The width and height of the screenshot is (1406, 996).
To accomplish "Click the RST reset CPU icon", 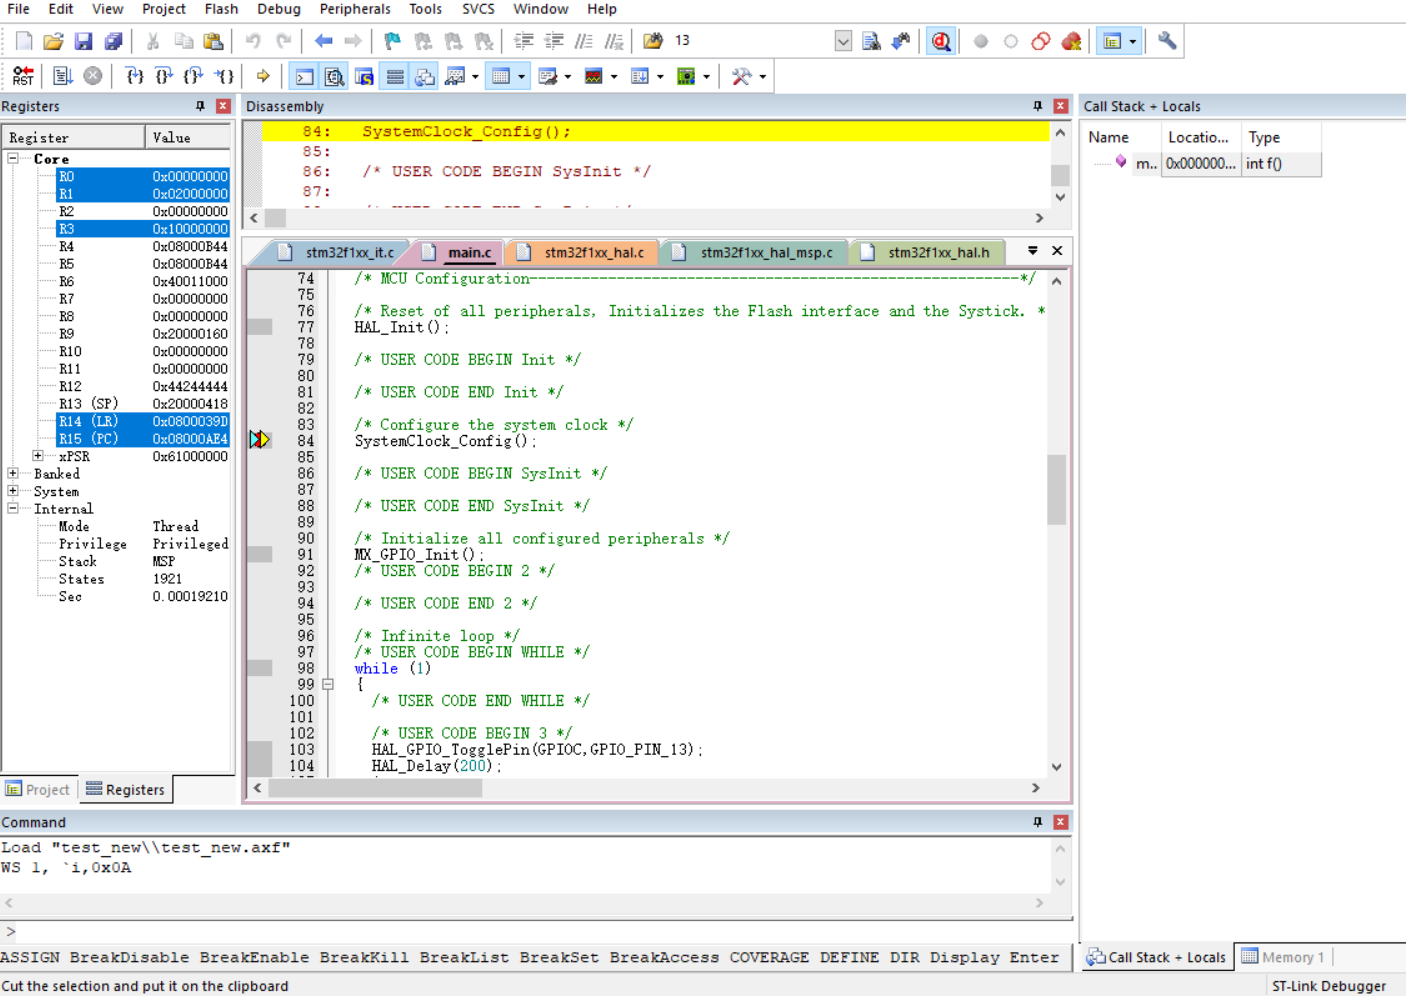I will 22,76.
